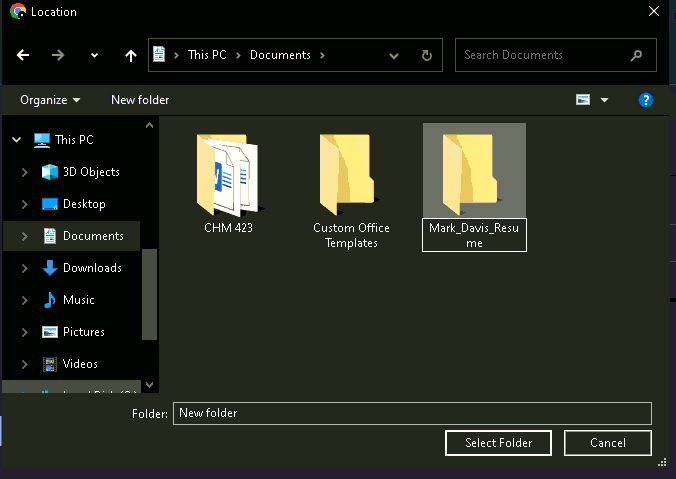Click the Select Folder button
The width and height of the screenshot is (676, 479).
(498, 443)
